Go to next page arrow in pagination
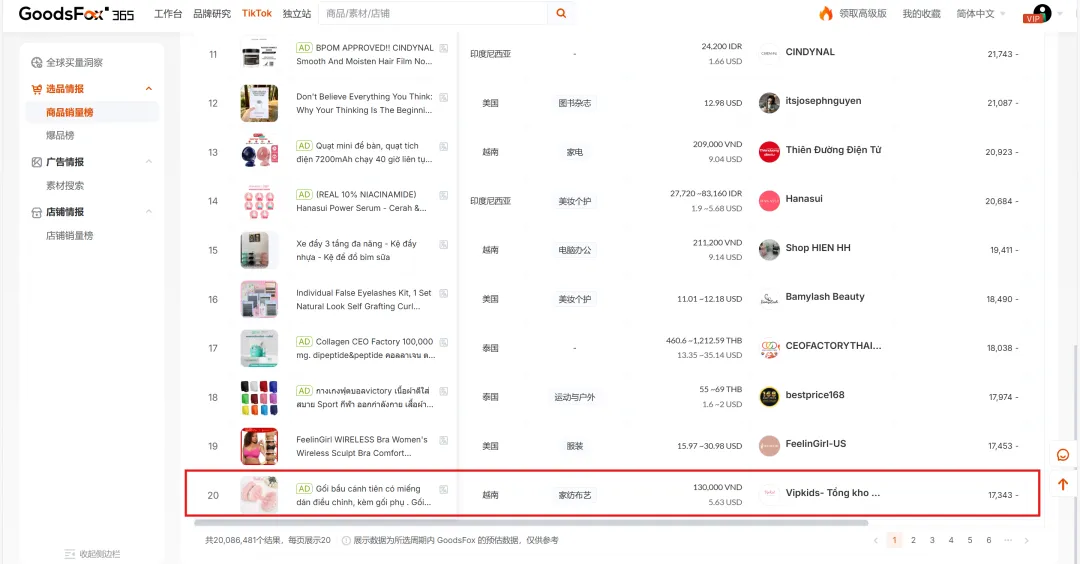The width and height of the screenshot is (1080, 564). pyautogui.click(x=1026, y=541)
